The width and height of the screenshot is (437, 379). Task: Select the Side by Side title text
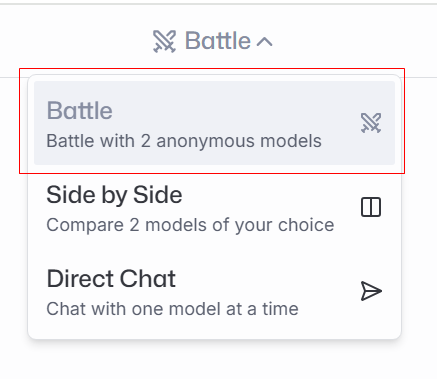[114, 195]
